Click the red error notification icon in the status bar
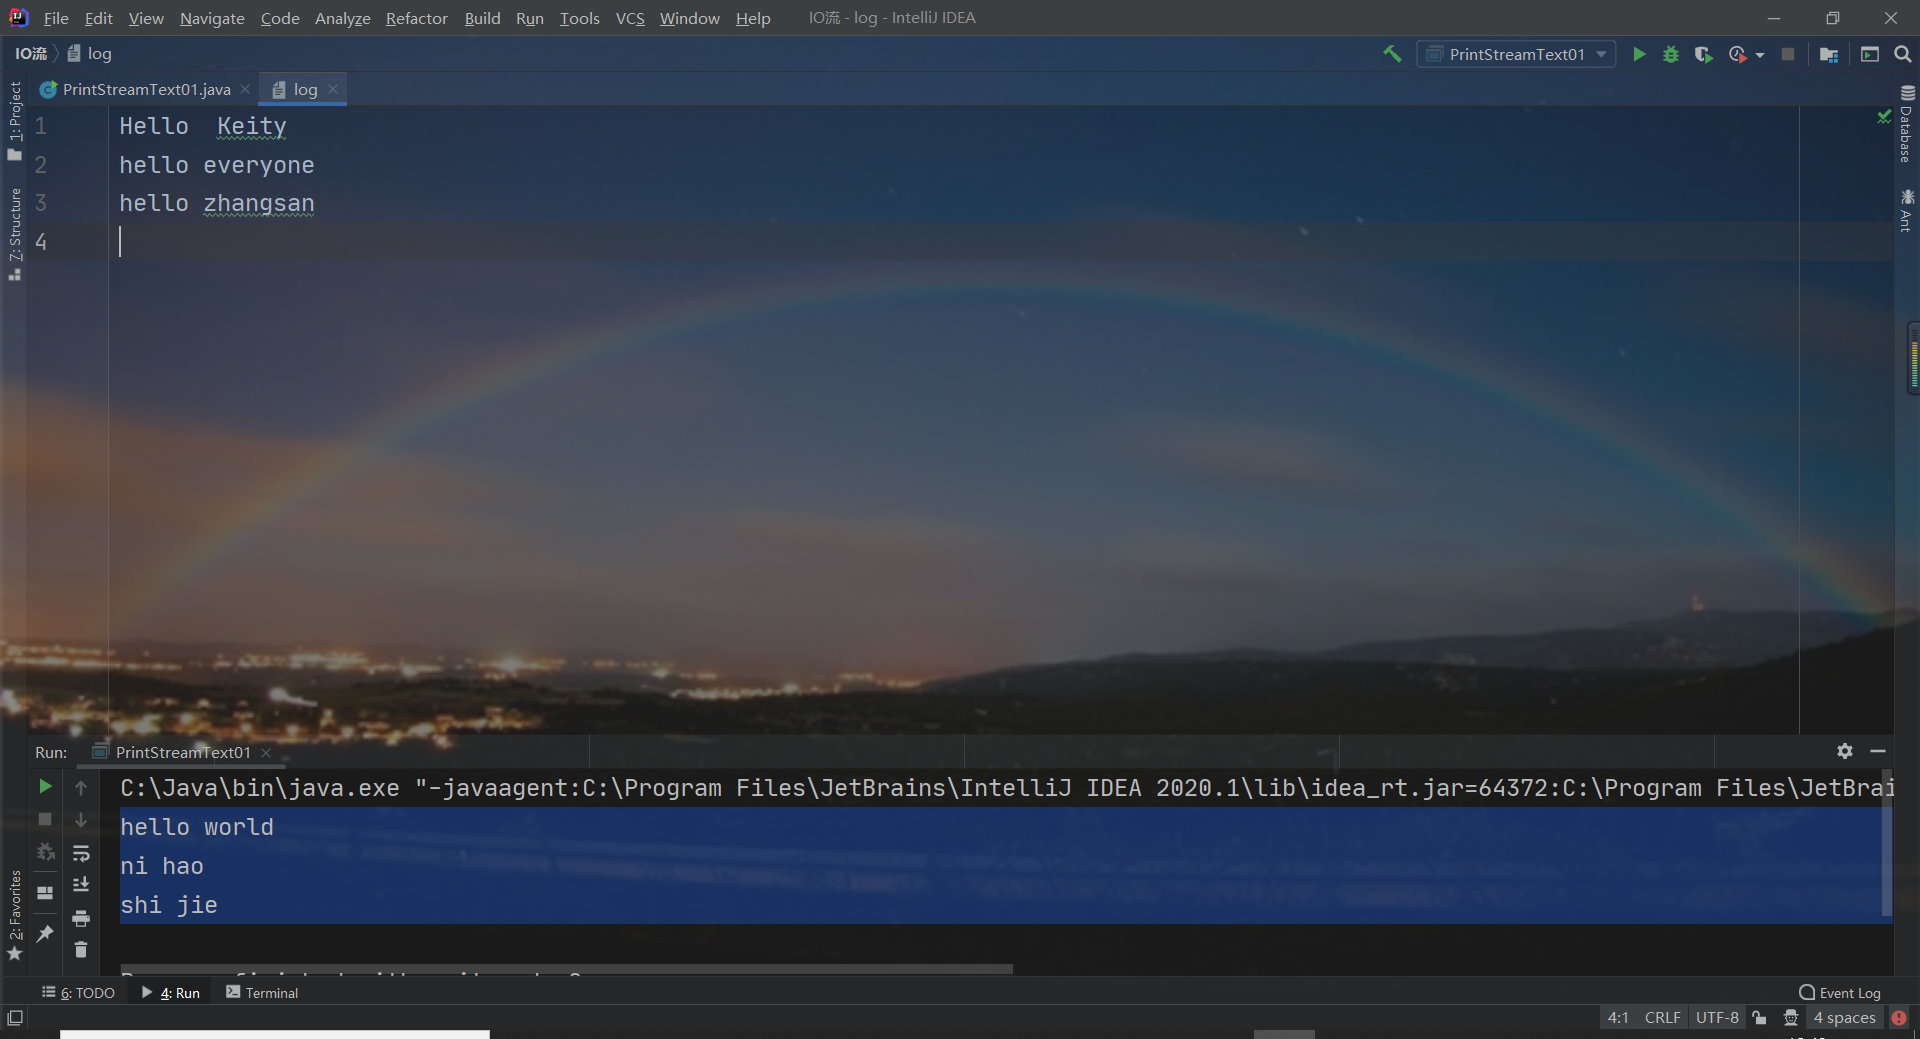Viewport: 1920px width, 1039px height. [x=1899, y=1018]
